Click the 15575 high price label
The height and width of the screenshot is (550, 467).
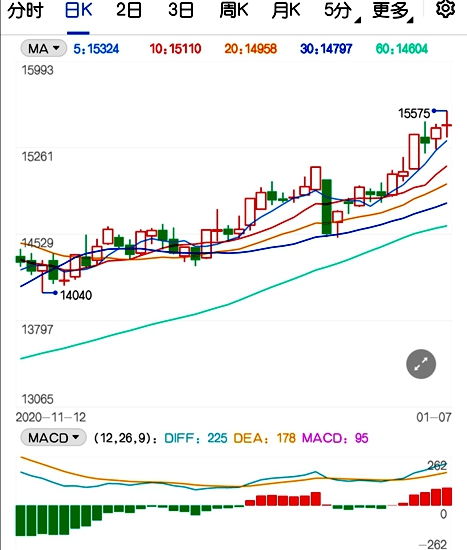[x=414, y=114]
